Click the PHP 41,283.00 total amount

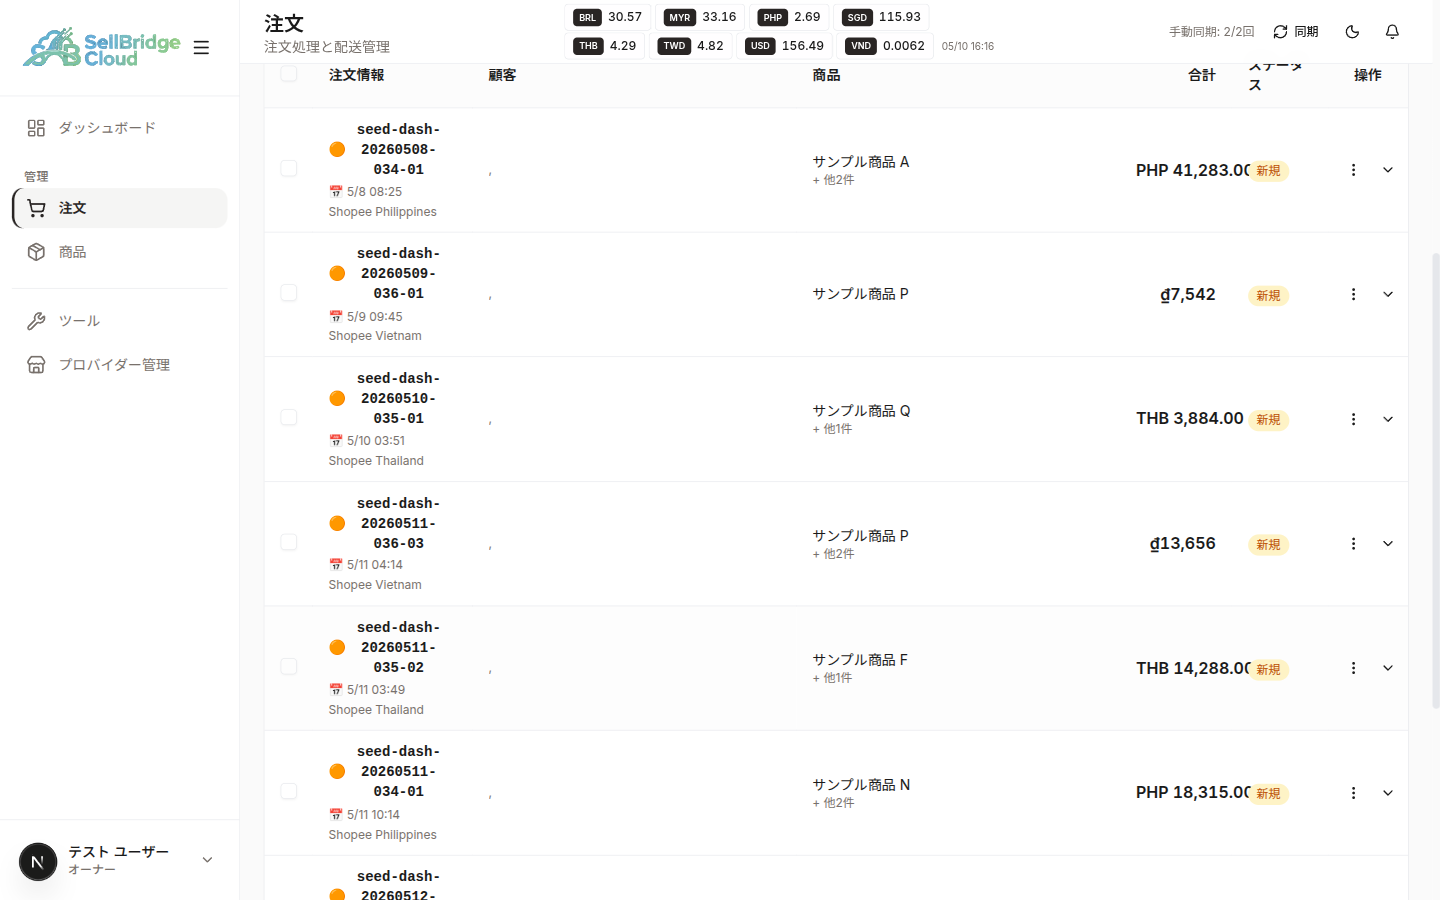(x=1192, y=170)
